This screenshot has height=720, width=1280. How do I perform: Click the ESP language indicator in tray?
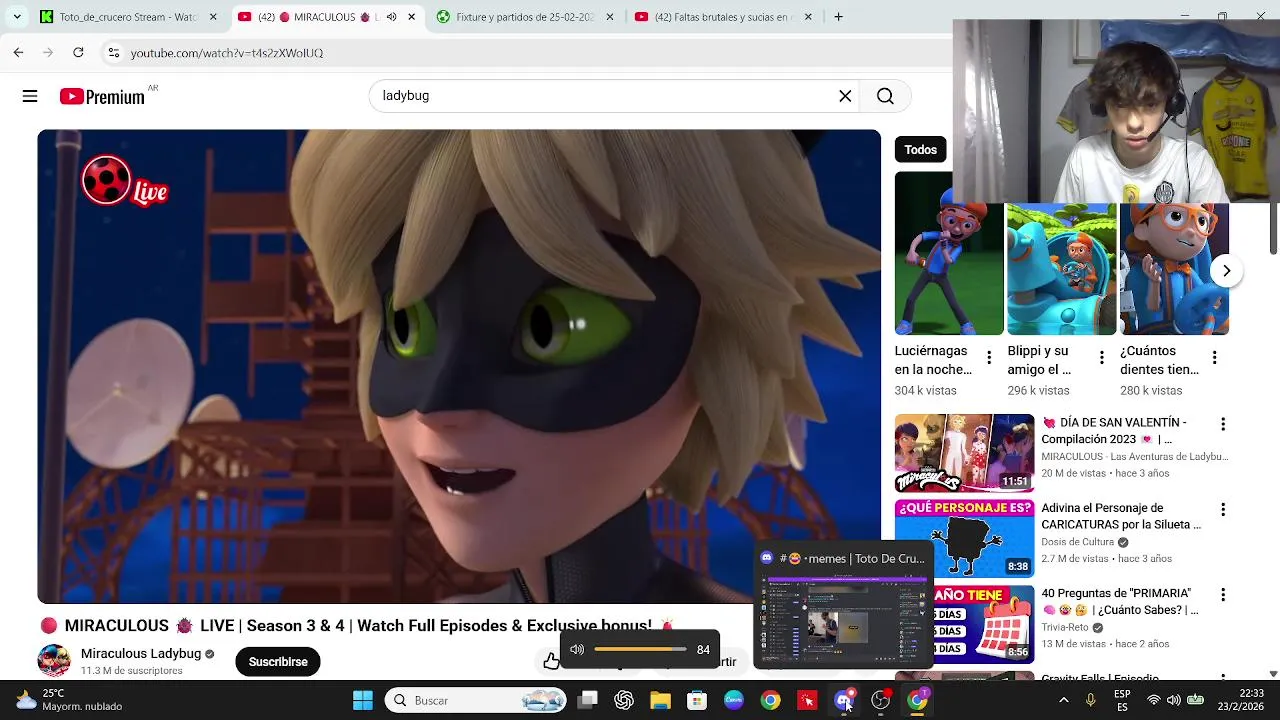(1122, 700)
